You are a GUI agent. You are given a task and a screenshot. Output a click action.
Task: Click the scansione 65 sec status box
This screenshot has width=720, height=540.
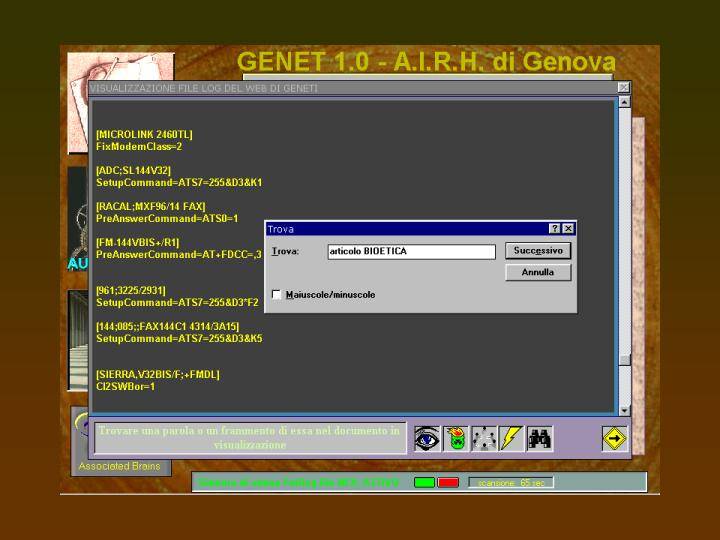point(511,483)
